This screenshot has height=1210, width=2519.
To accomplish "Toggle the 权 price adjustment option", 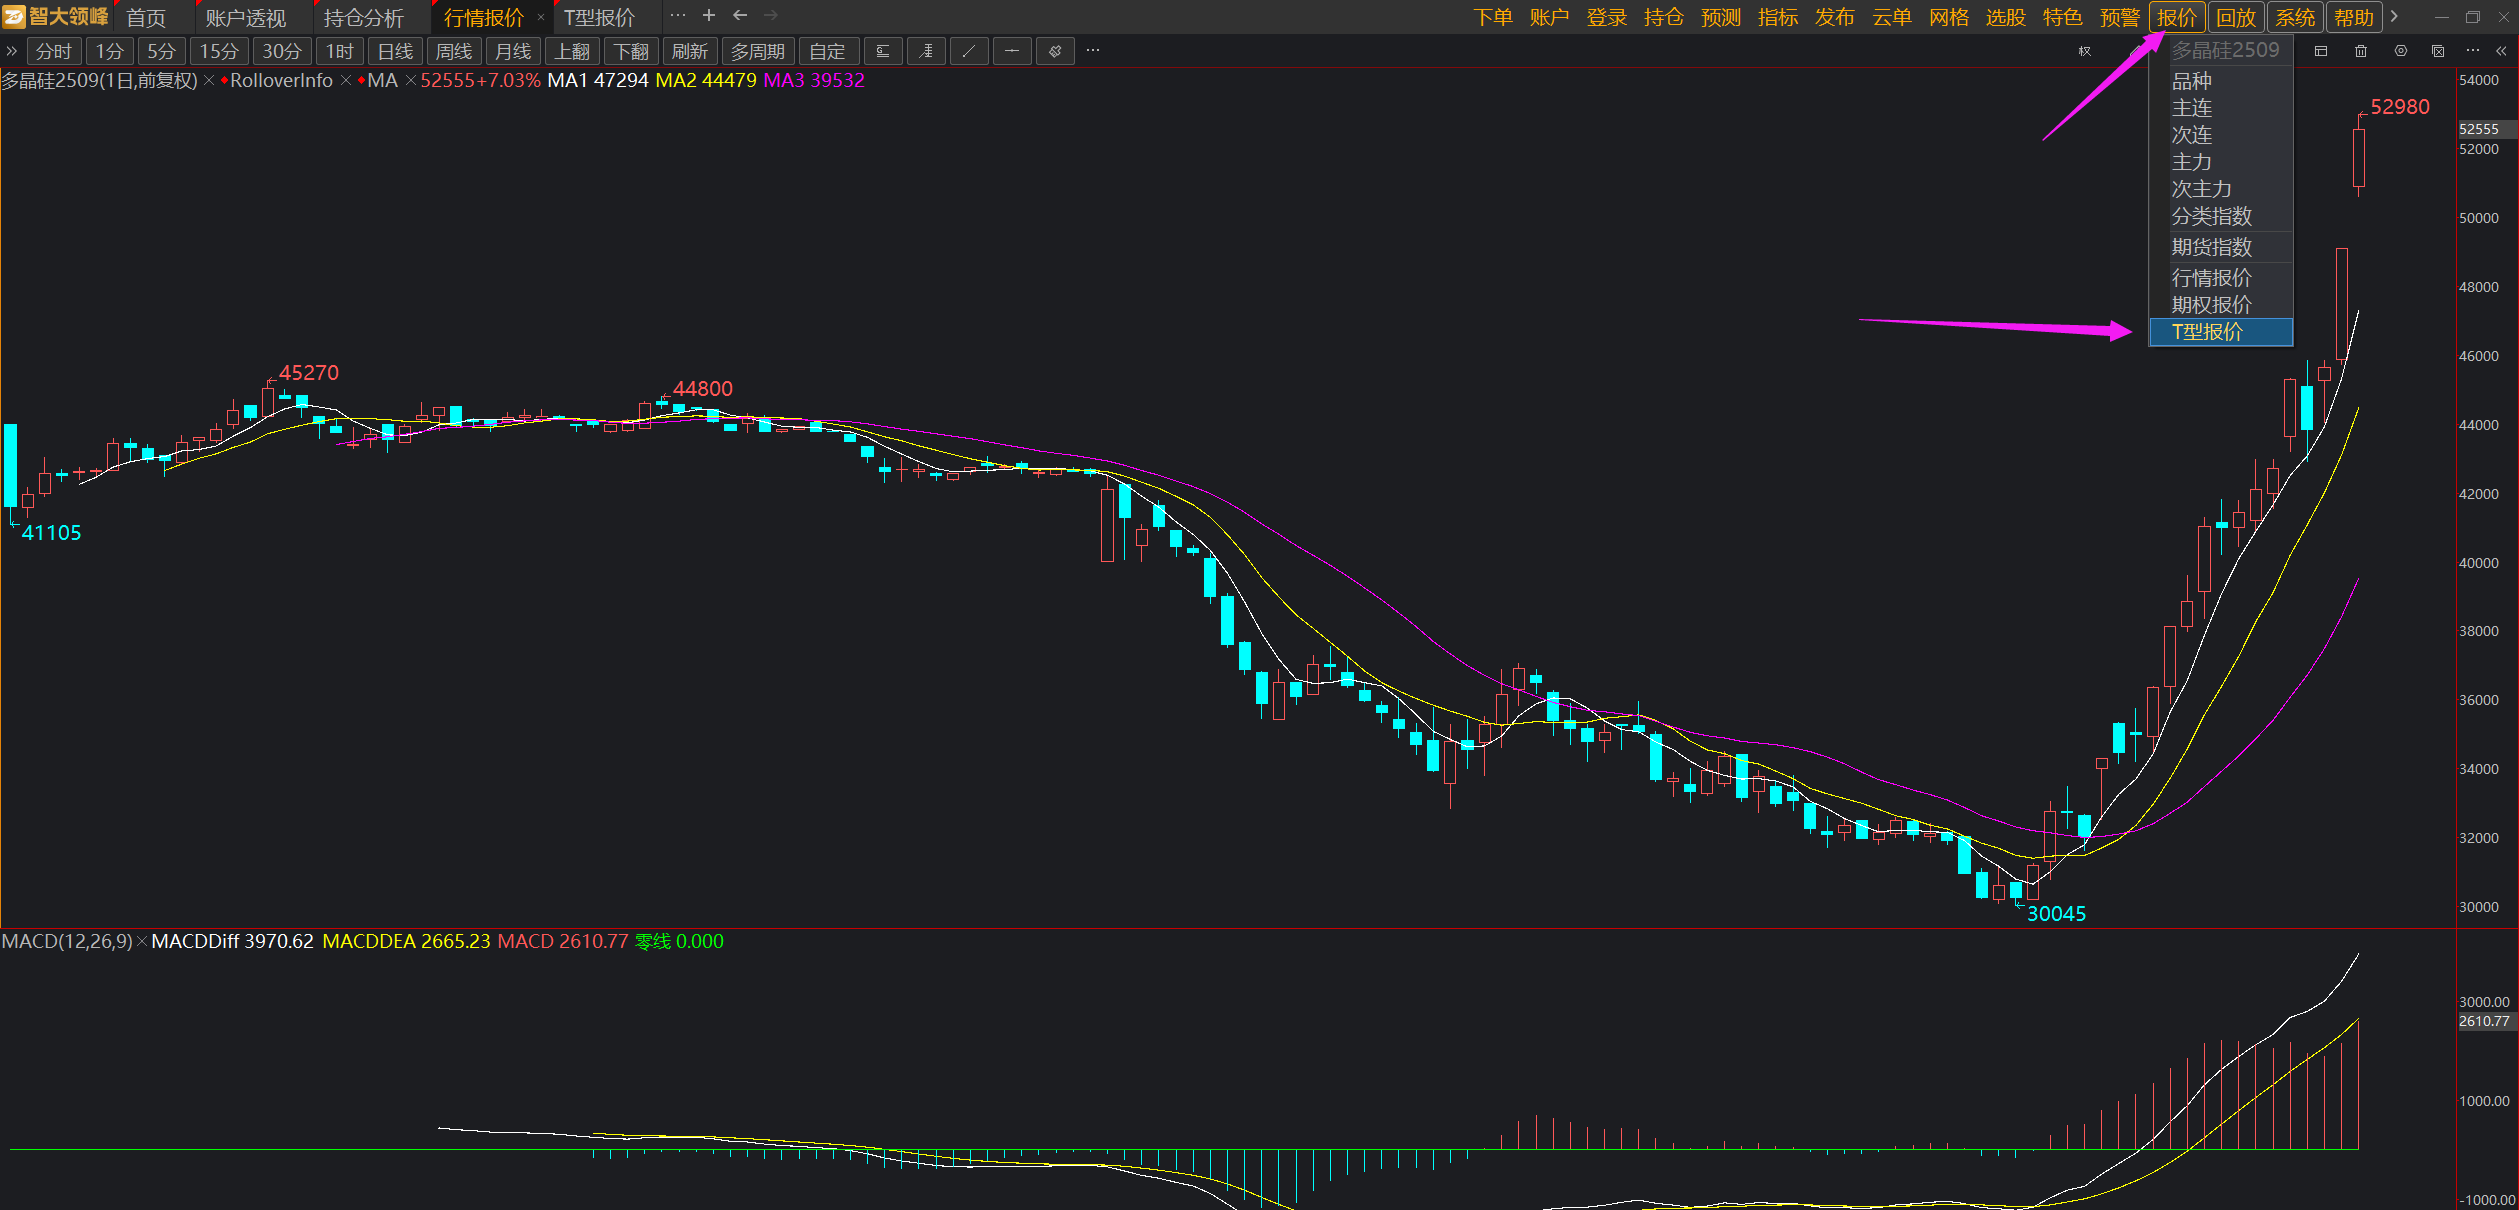I will tap(2084, 51).
